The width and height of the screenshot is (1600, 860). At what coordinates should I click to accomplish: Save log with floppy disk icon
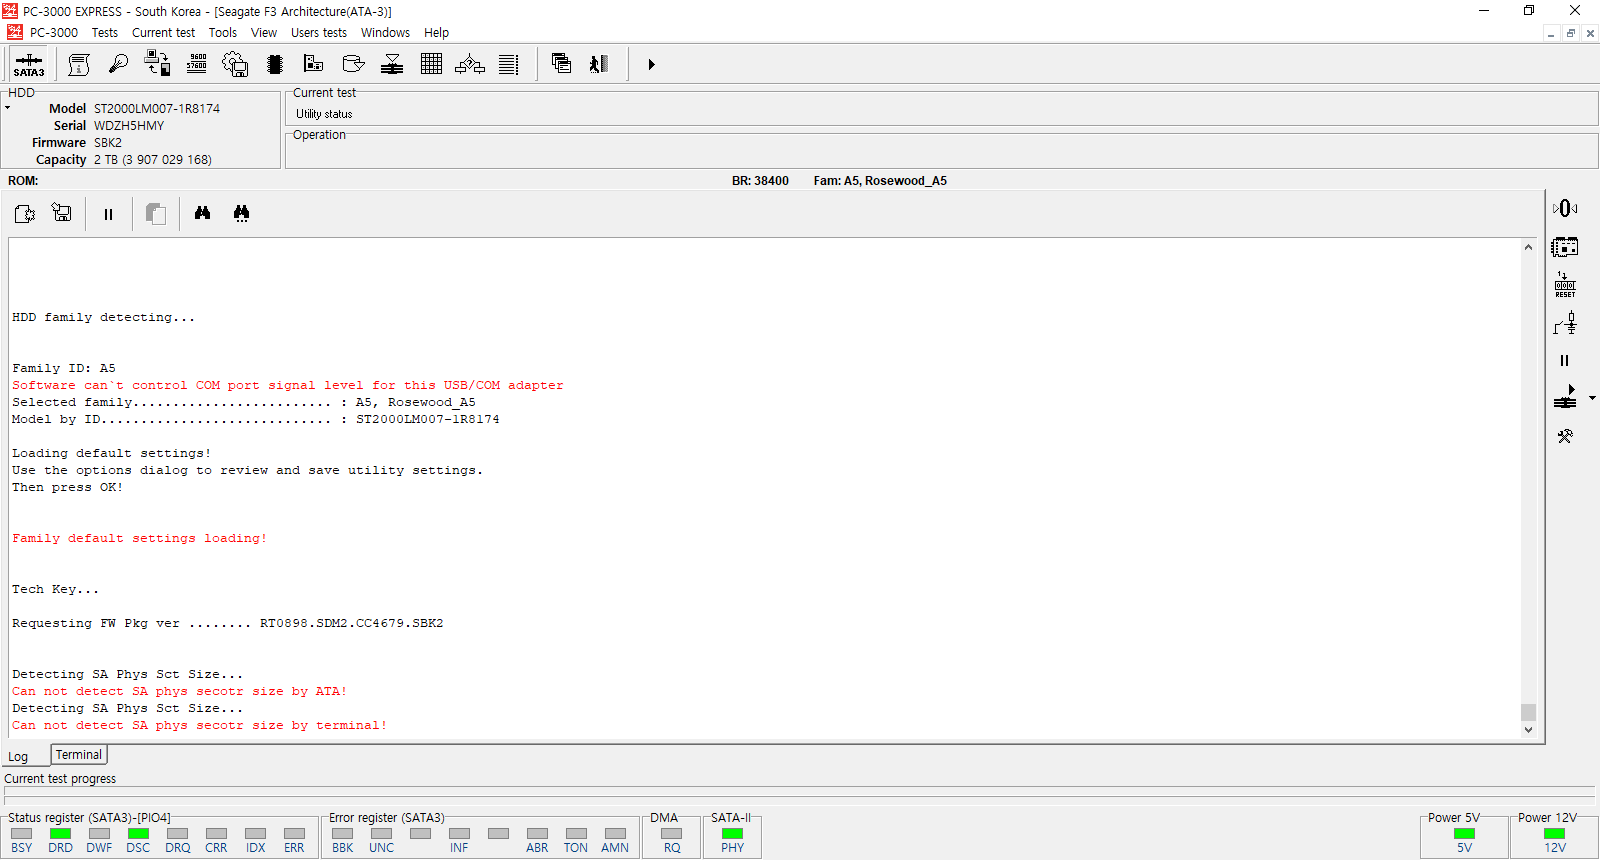(x=62, y=214)
